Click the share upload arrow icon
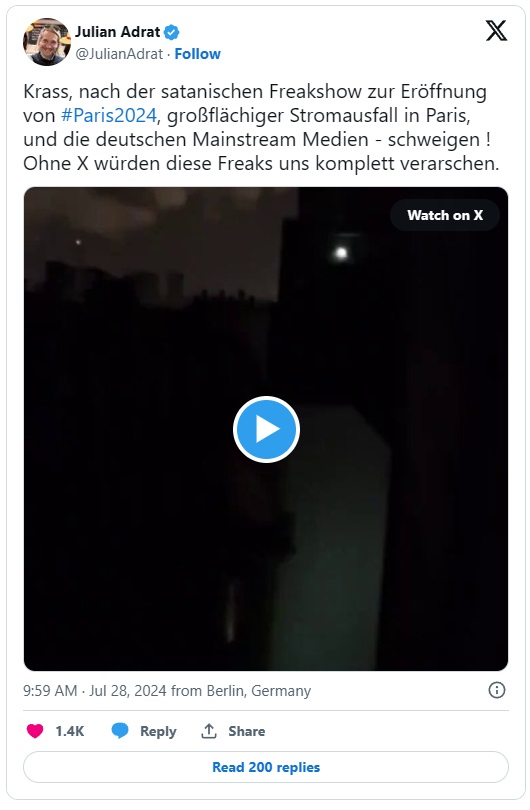The image size is (530, 810). tap(209, 731)
